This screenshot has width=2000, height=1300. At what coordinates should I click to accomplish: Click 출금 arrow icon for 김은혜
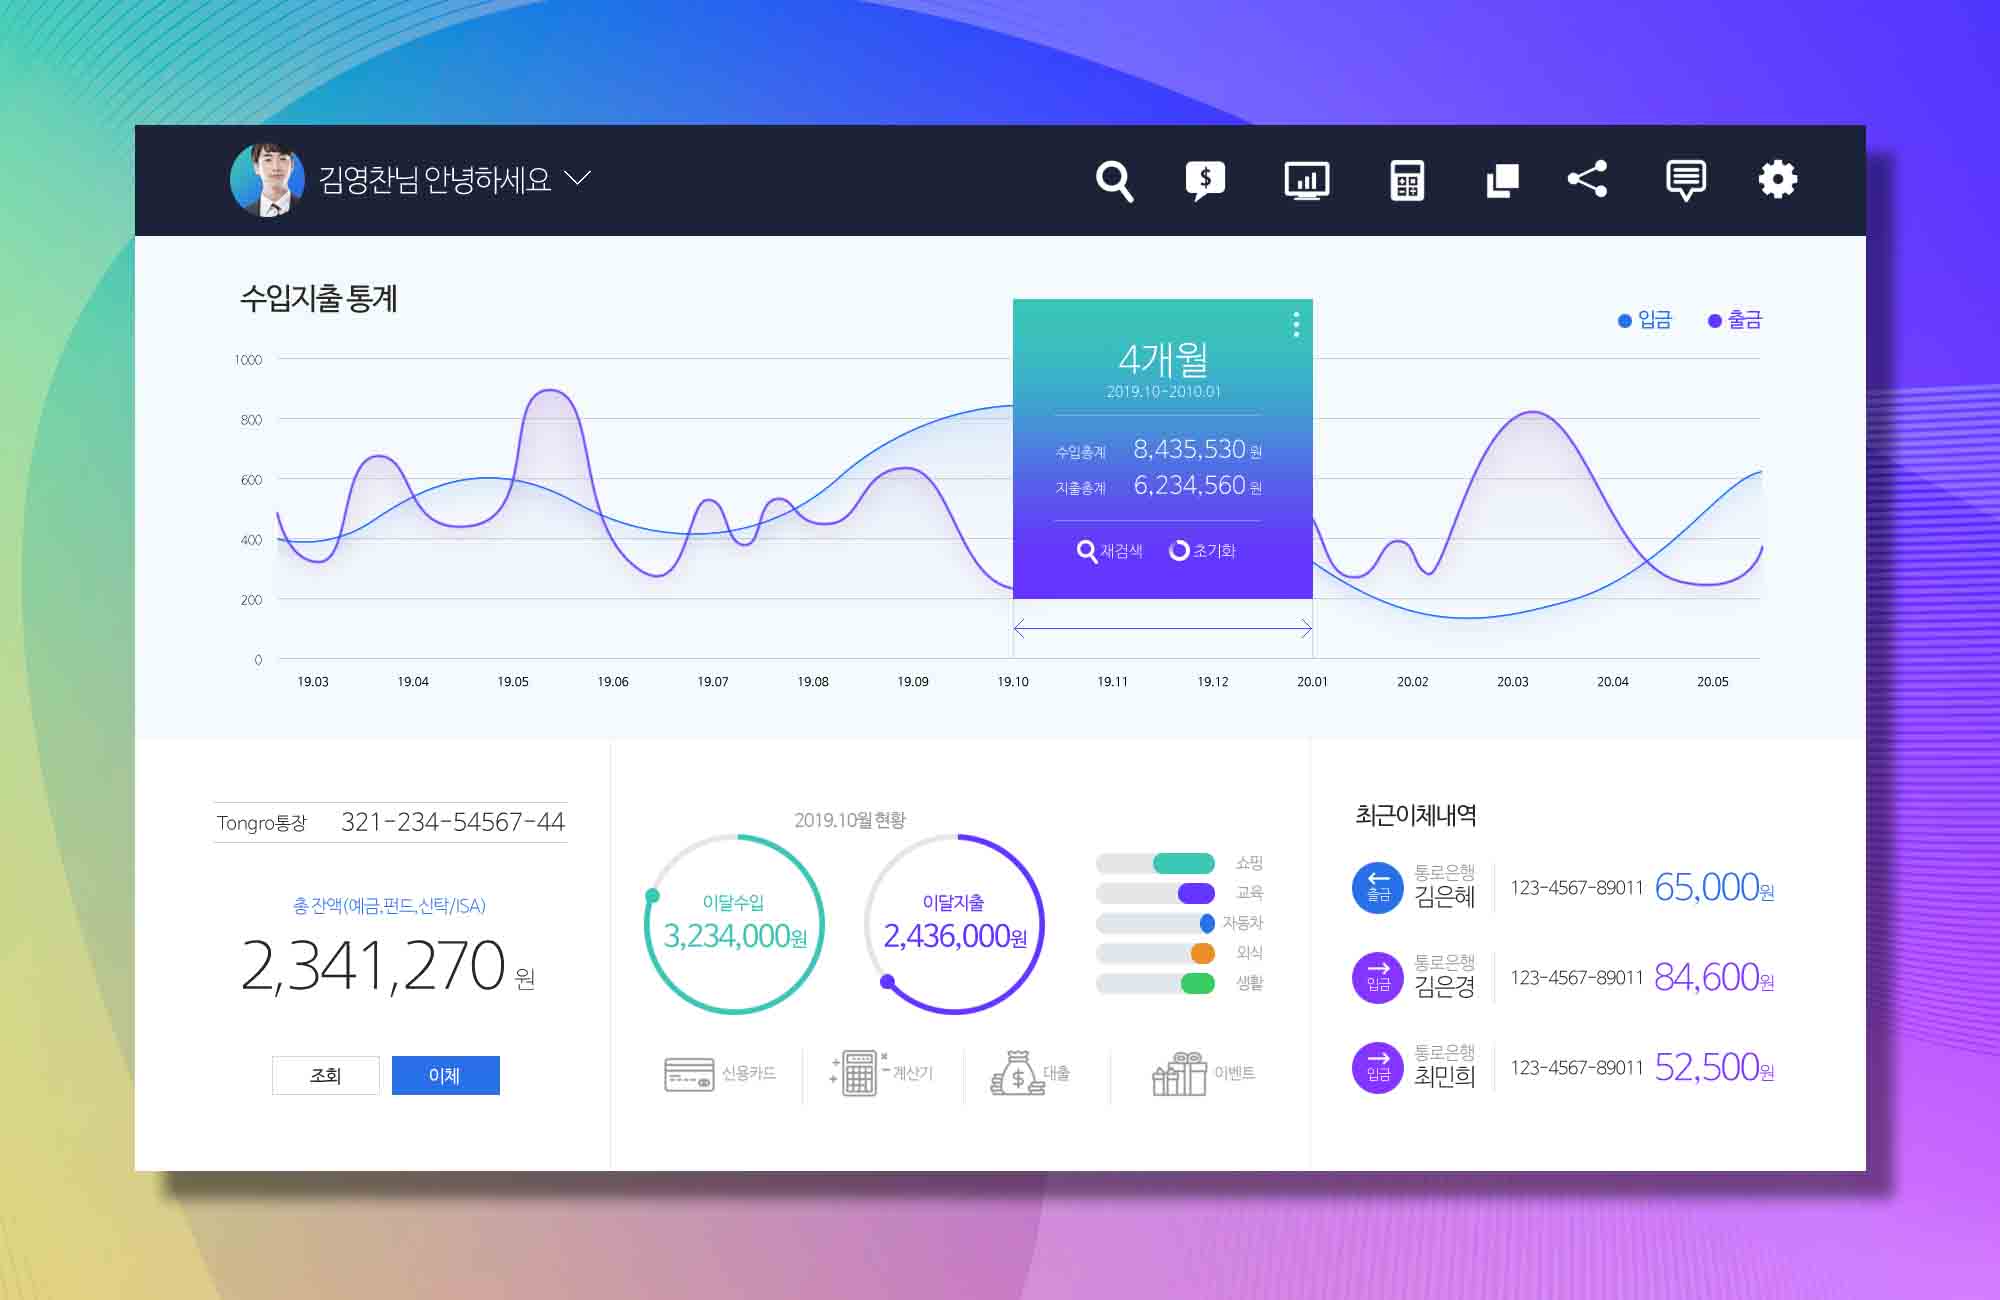[1378, 888]
